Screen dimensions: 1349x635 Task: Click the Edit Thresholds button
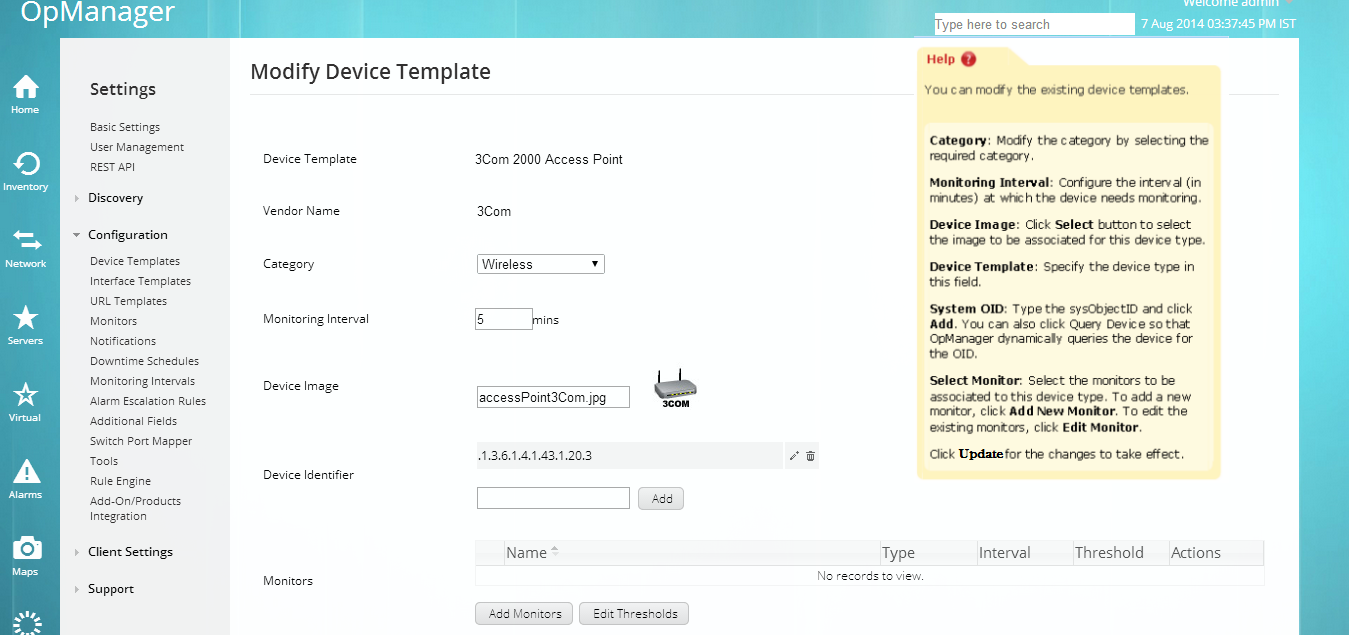coord(634,614)
